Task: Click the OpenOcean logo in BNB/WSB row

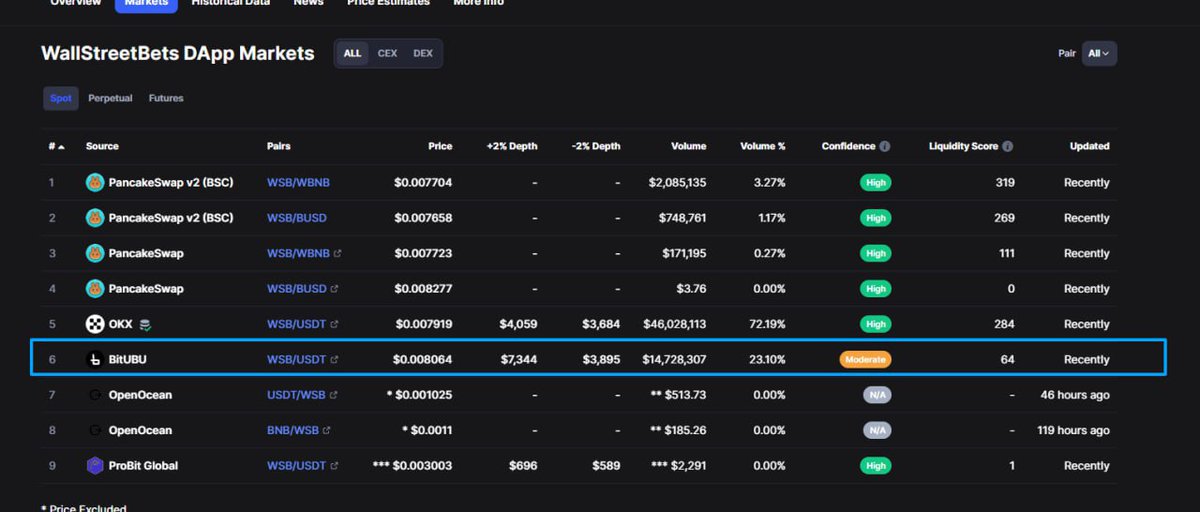Action: pos(95,430)
